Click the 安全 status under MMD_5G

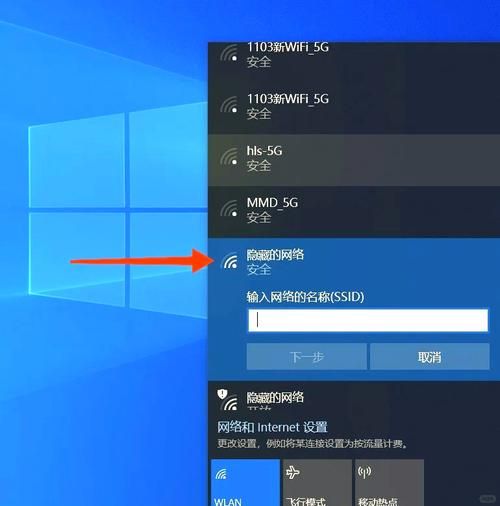point(259,218)
